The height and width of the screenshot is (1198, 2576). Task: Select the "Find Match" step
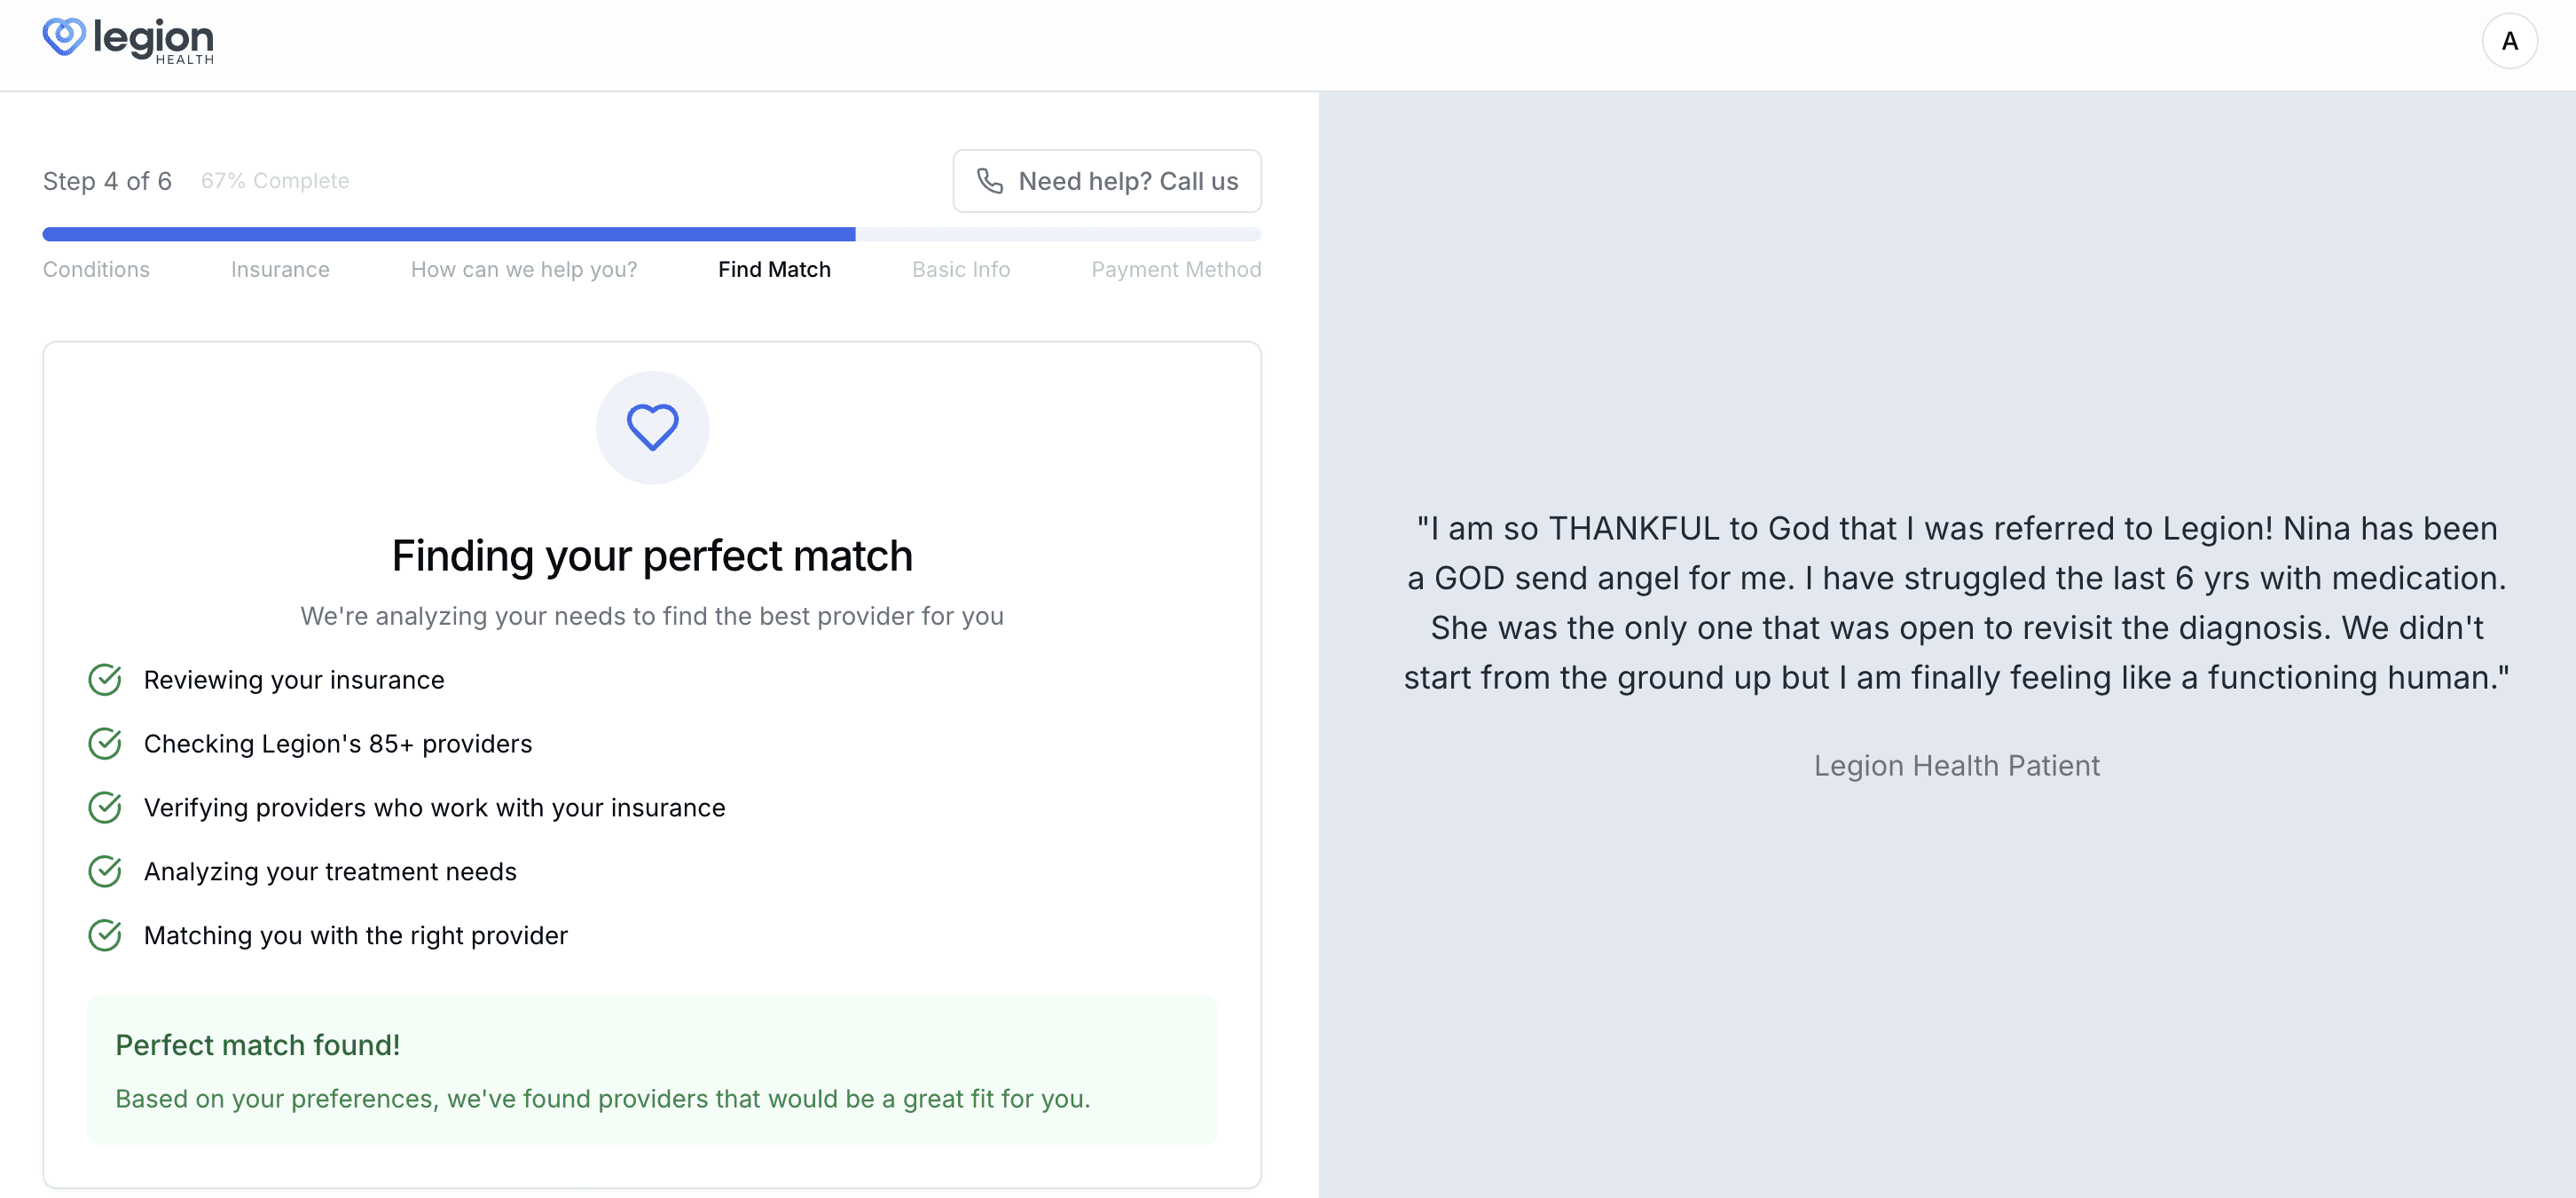pos(774,269)
